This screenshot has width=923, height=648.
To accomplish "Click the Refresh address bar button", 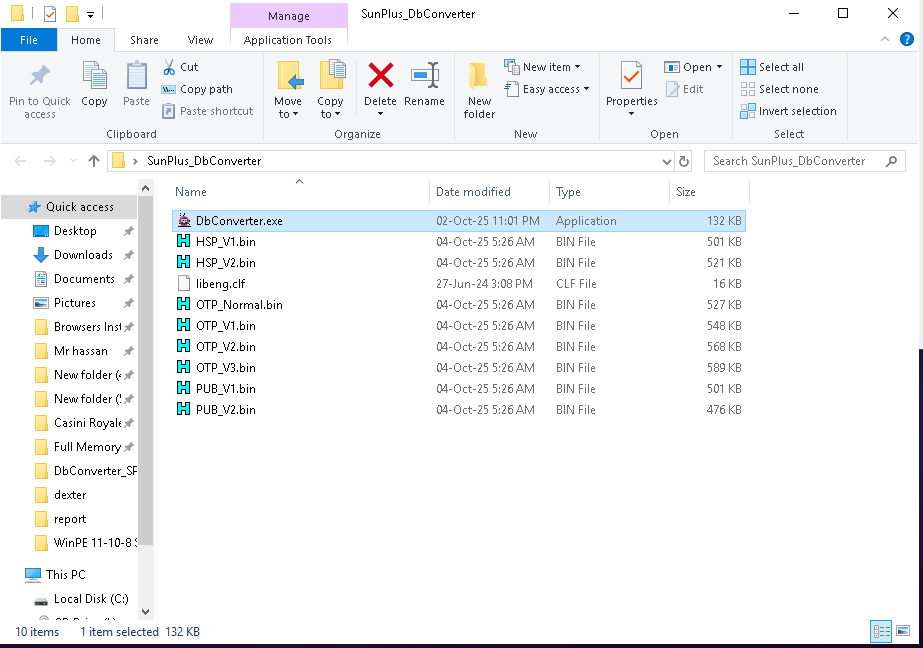I will (683, 161).
